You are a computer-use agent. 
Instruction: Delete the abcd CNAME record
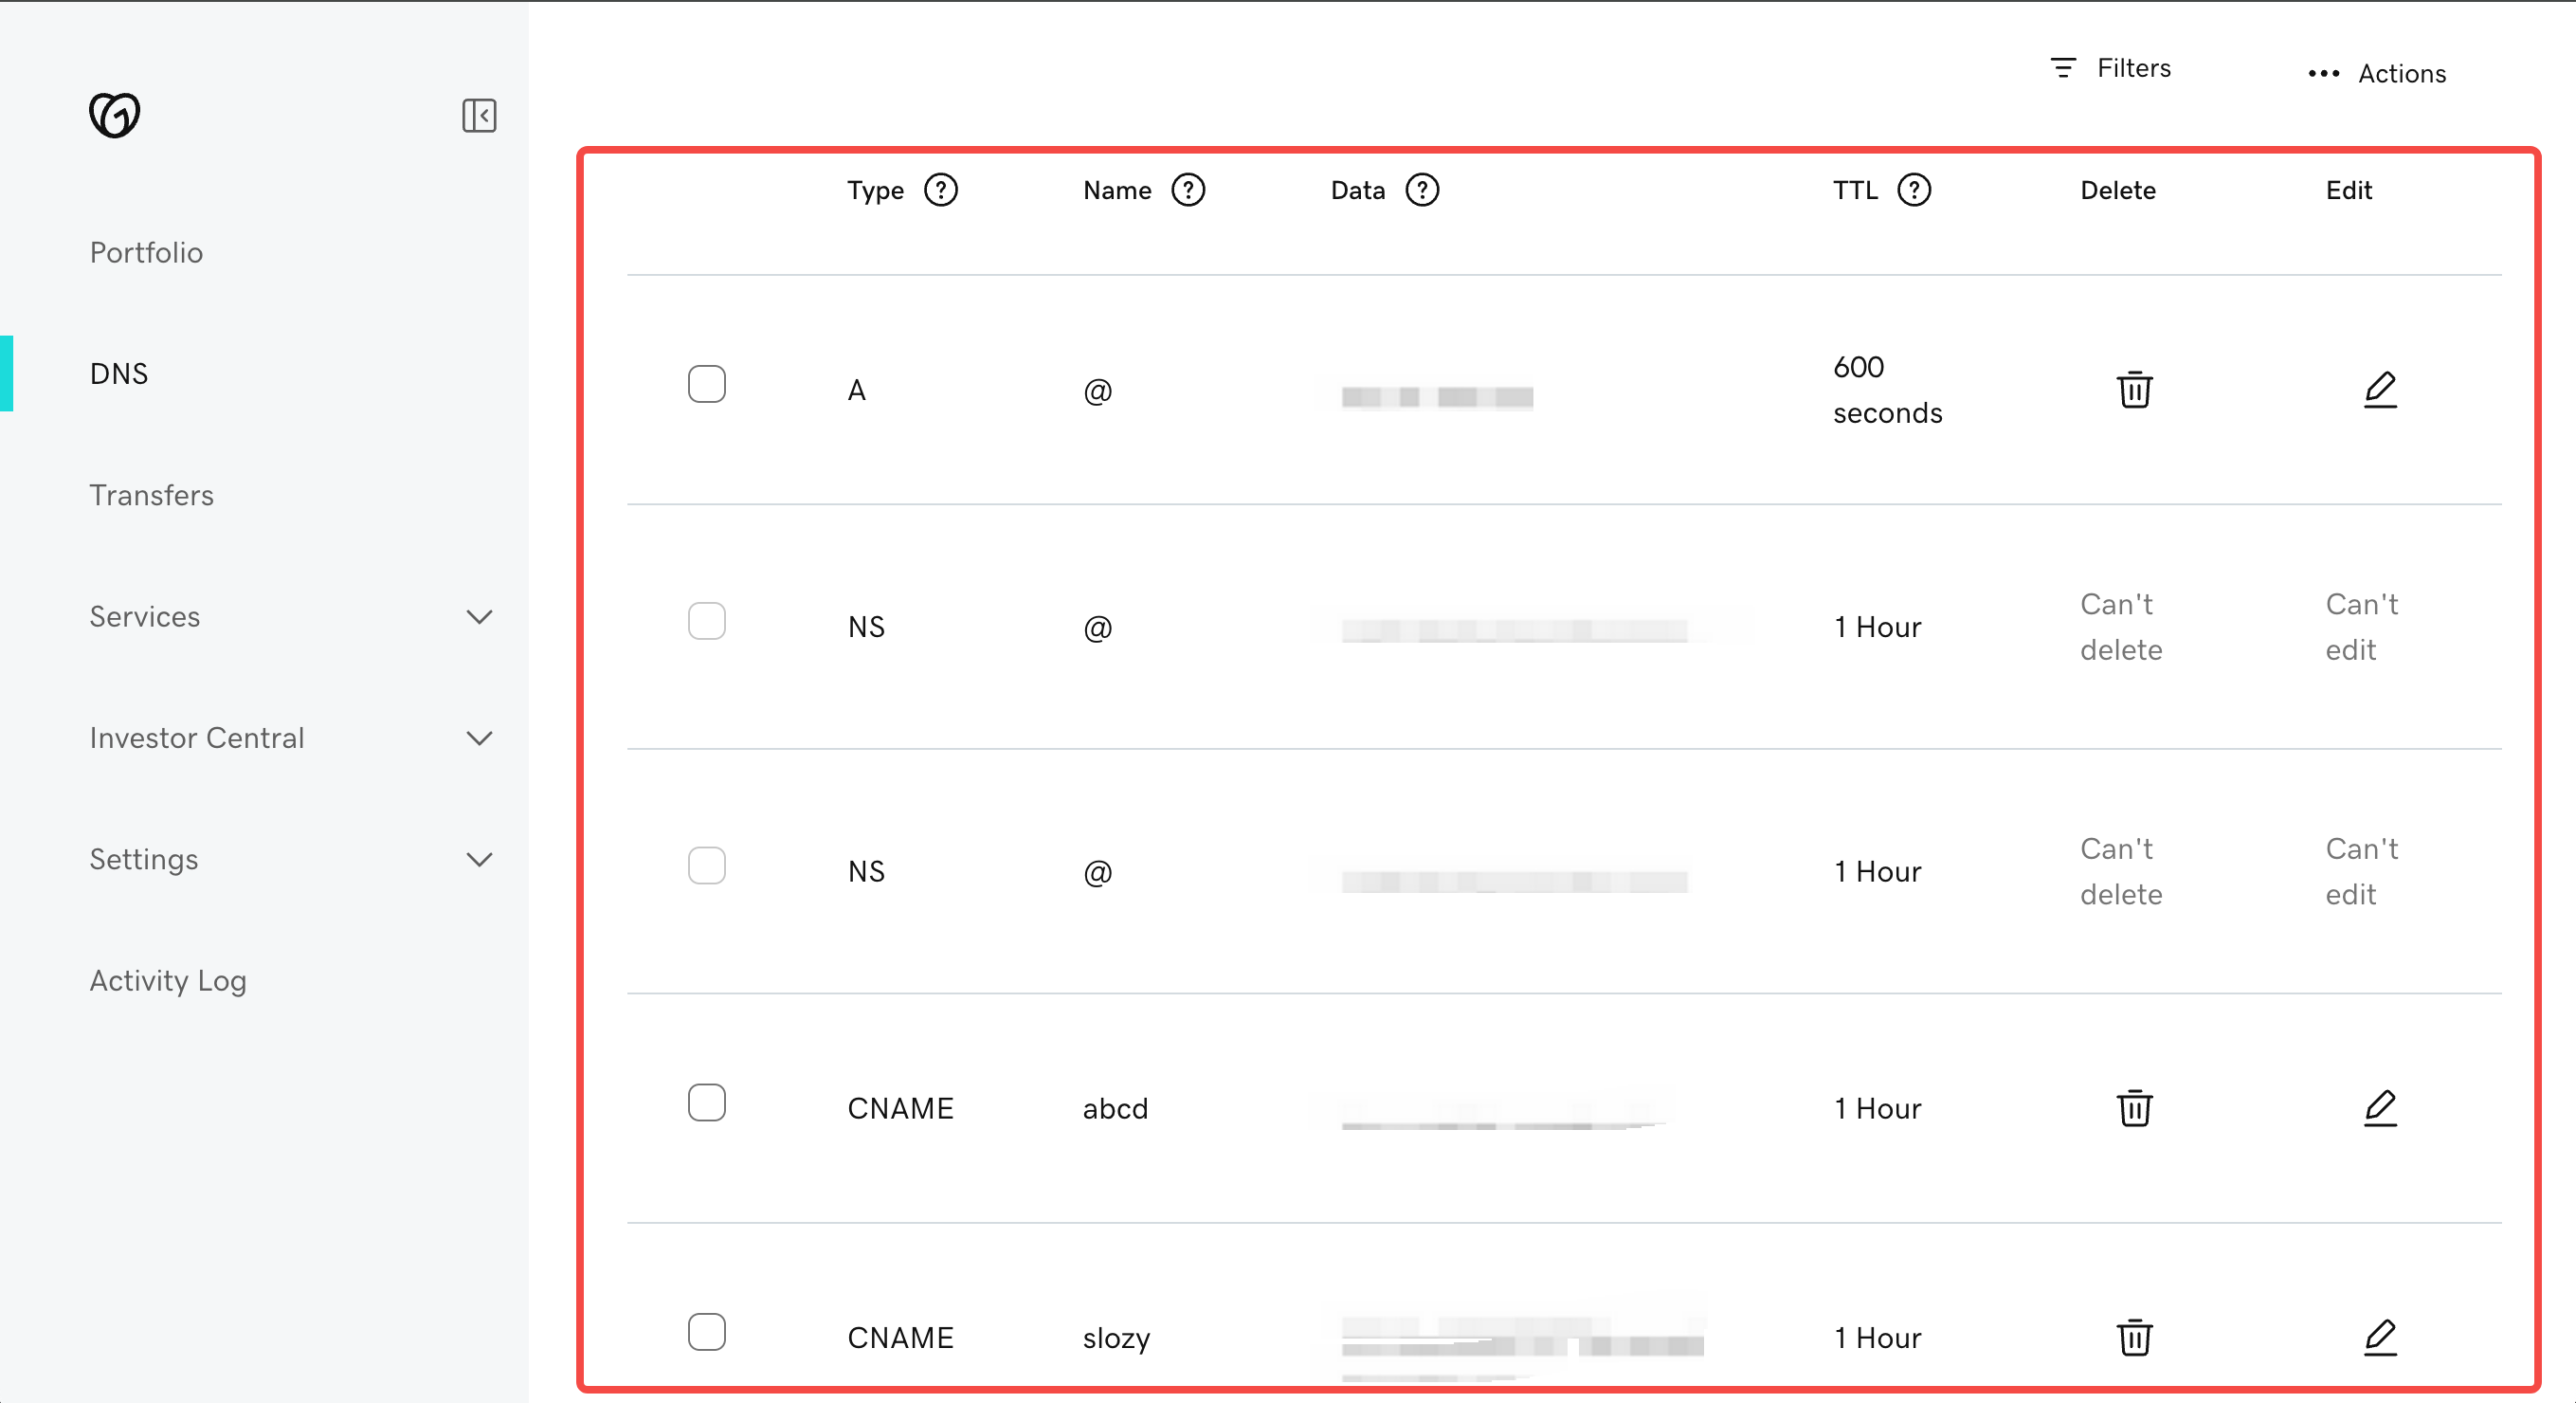click(2133, 1107)
